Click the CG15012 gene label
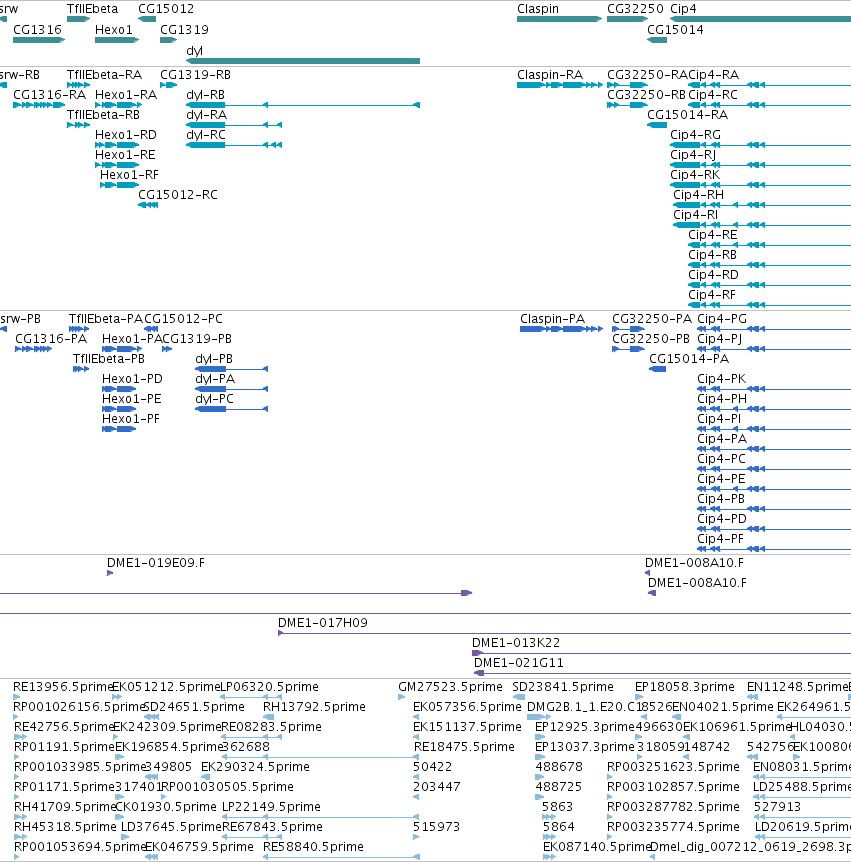 tap(166, 9)
